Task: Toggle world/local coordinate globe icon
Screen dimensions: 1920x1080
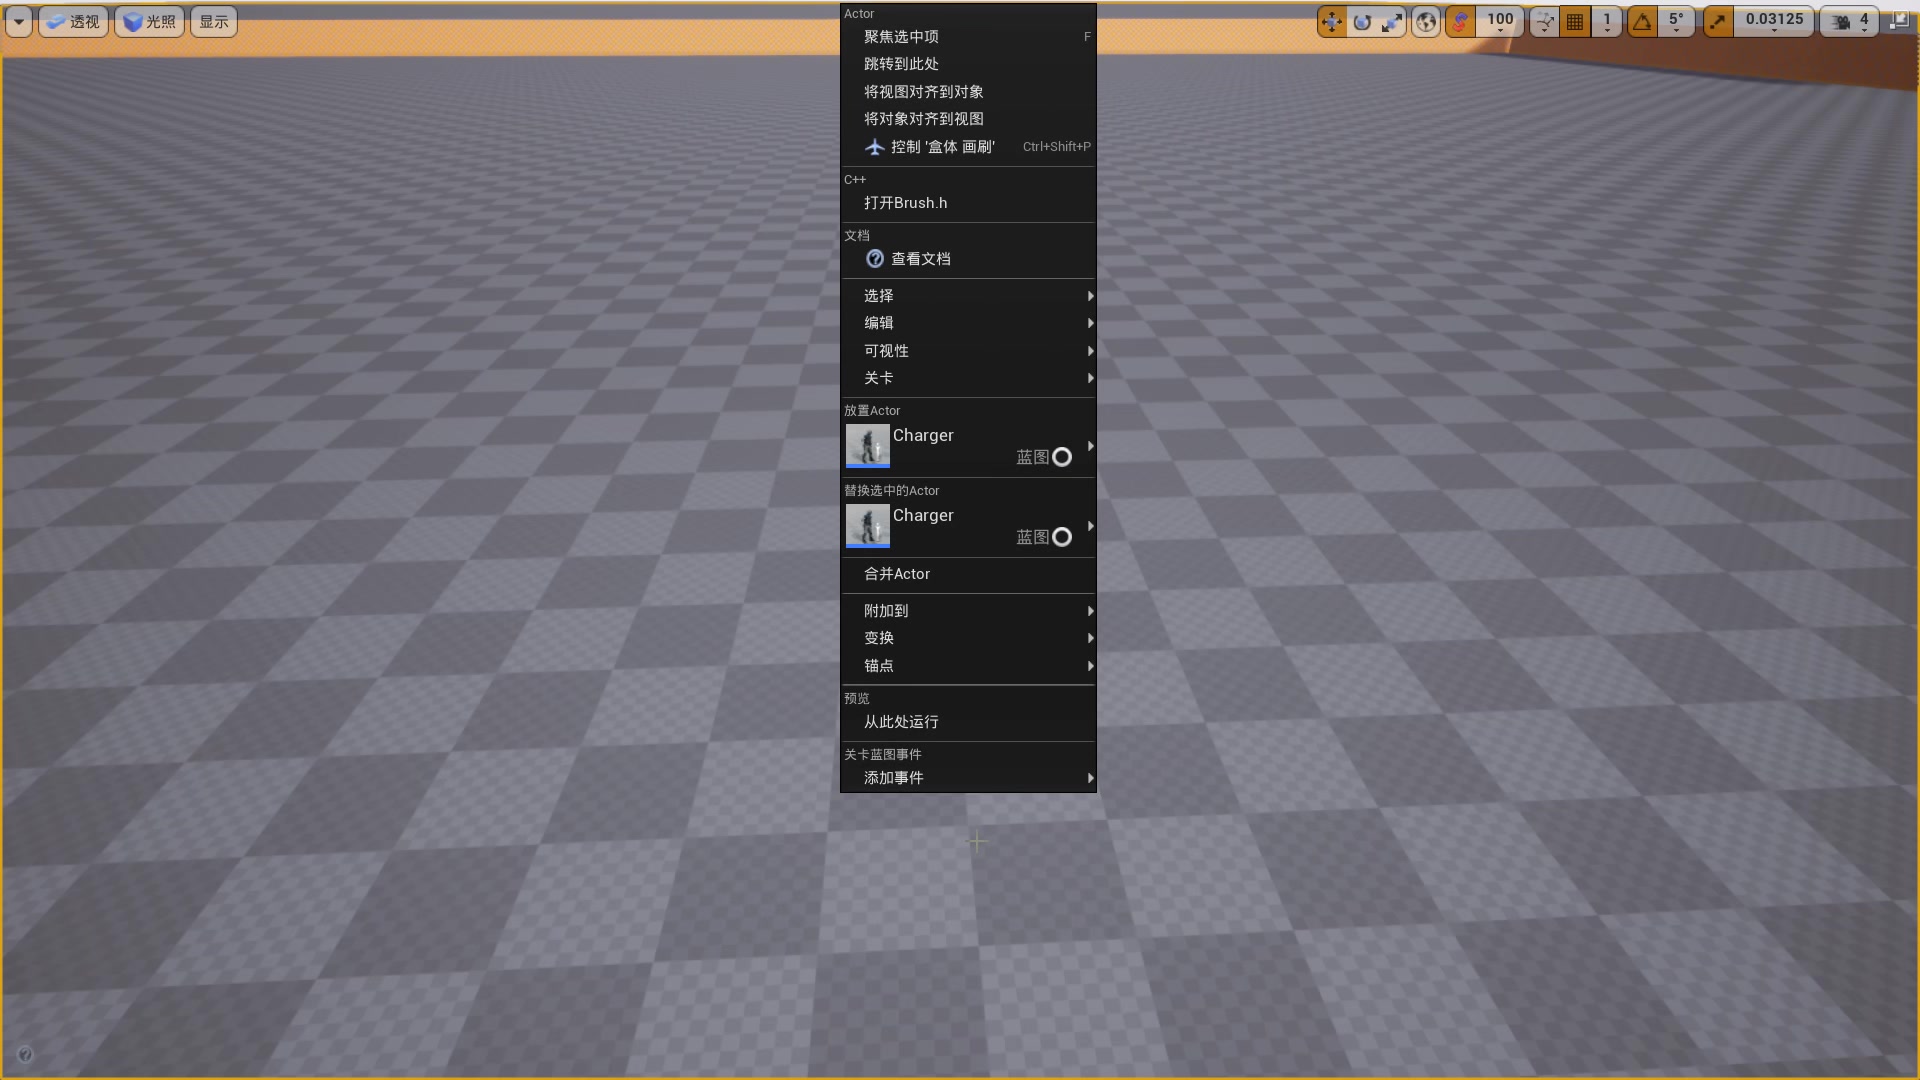Action: click(1426, 22)
